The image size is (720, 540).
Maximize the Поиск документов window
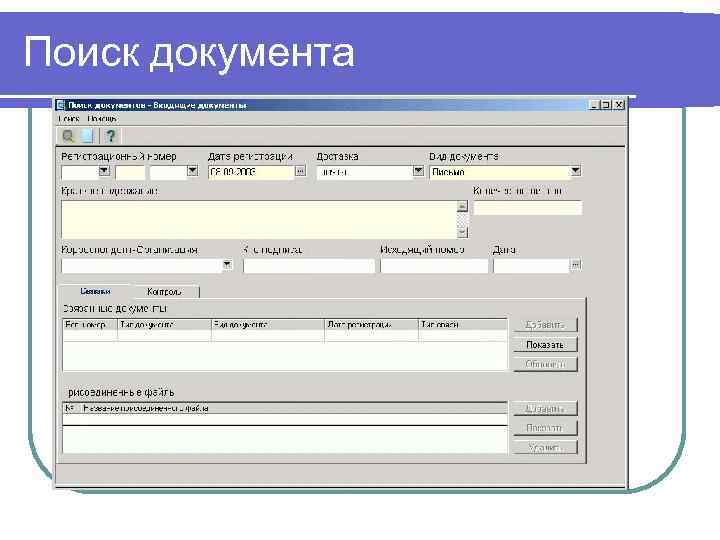[x=606, y=105]
